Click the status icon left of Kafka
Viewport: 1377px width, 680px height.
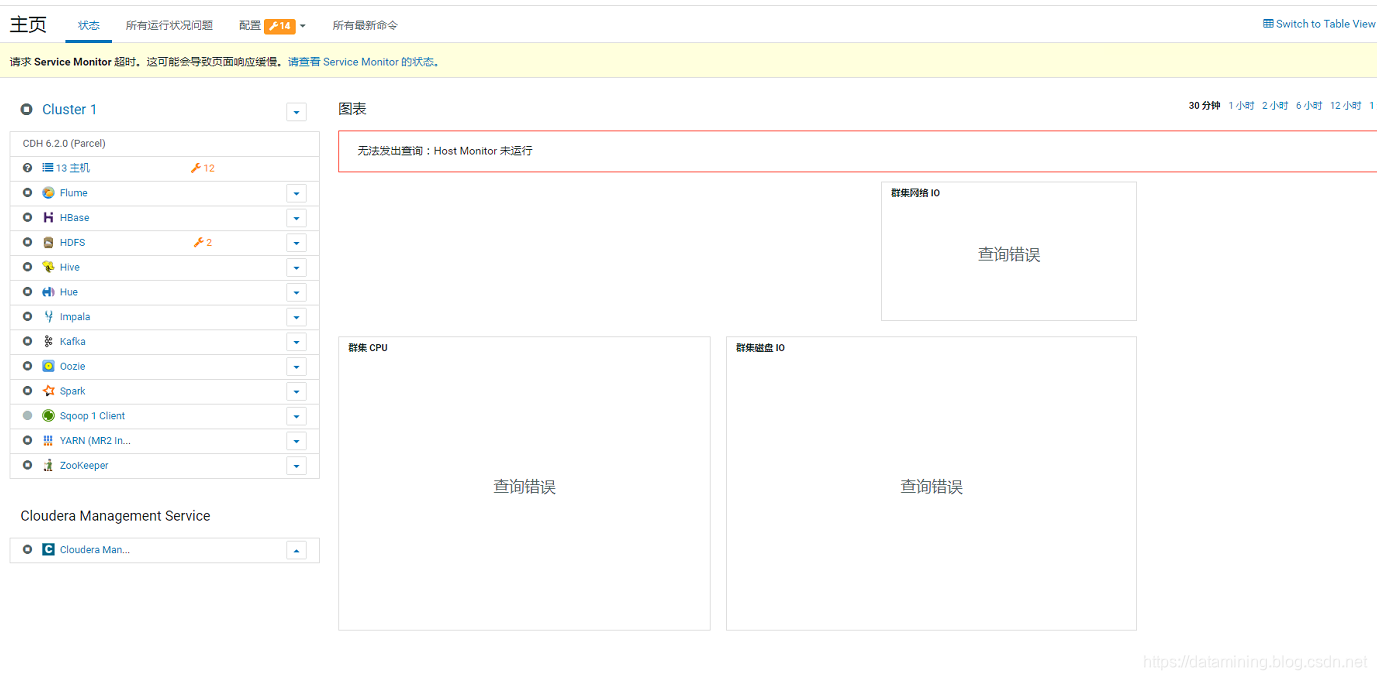click(28, 342)
